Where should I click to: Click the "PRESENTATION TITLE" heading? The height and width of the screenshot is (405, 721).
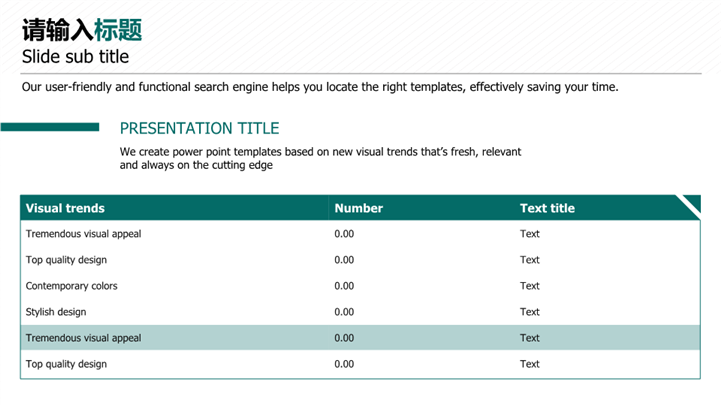199,129
